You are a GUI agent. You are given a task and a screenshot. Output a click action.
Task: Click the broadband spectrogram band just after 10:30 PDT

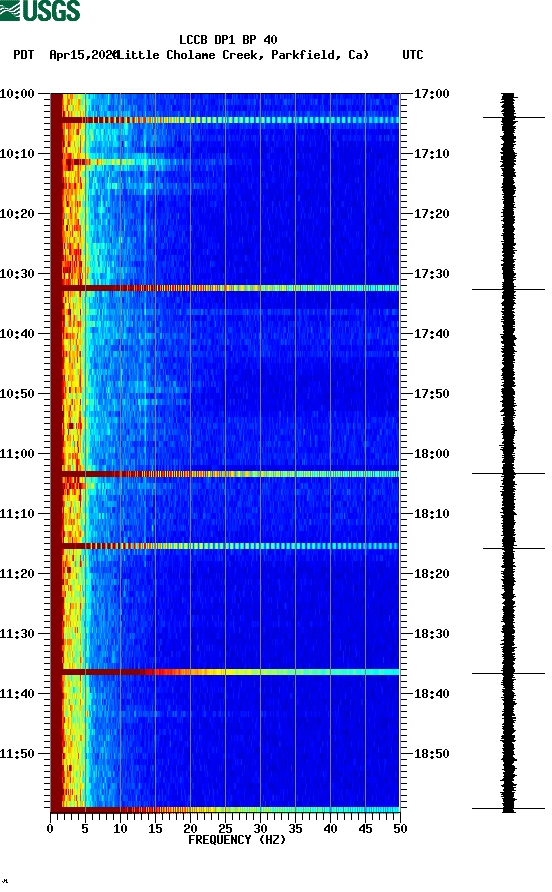[225, 288]
